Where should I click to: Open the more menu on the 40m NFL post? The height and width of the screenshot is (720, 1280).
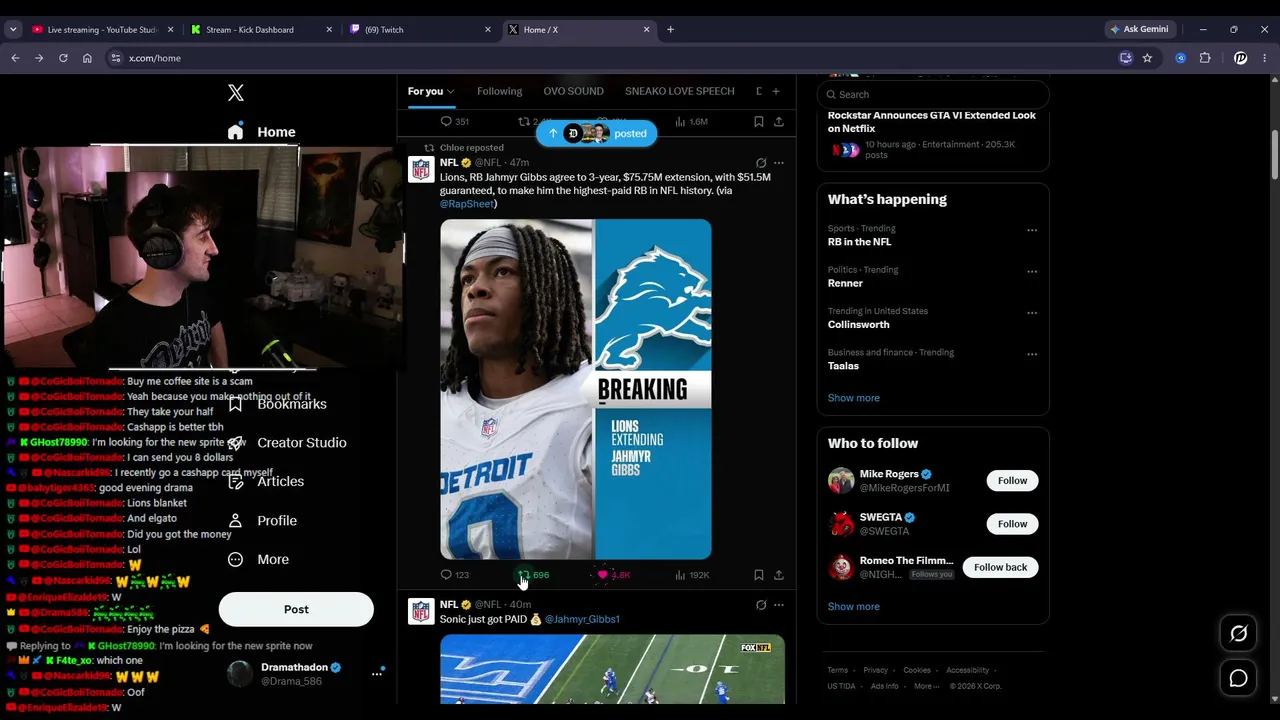[779, 605]
